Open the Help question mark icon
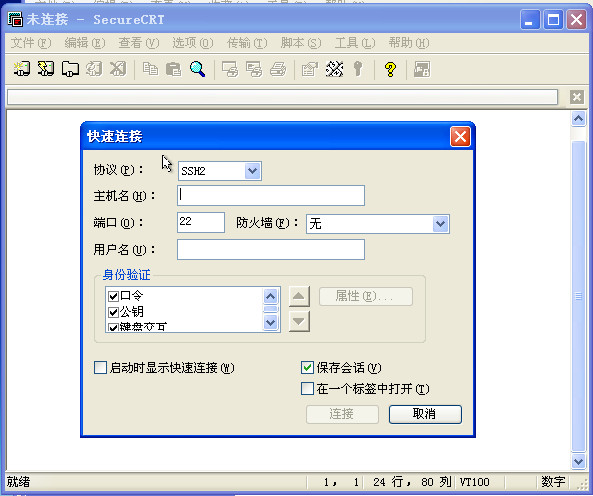Viewport: 593px width, 496px height. 390,69
